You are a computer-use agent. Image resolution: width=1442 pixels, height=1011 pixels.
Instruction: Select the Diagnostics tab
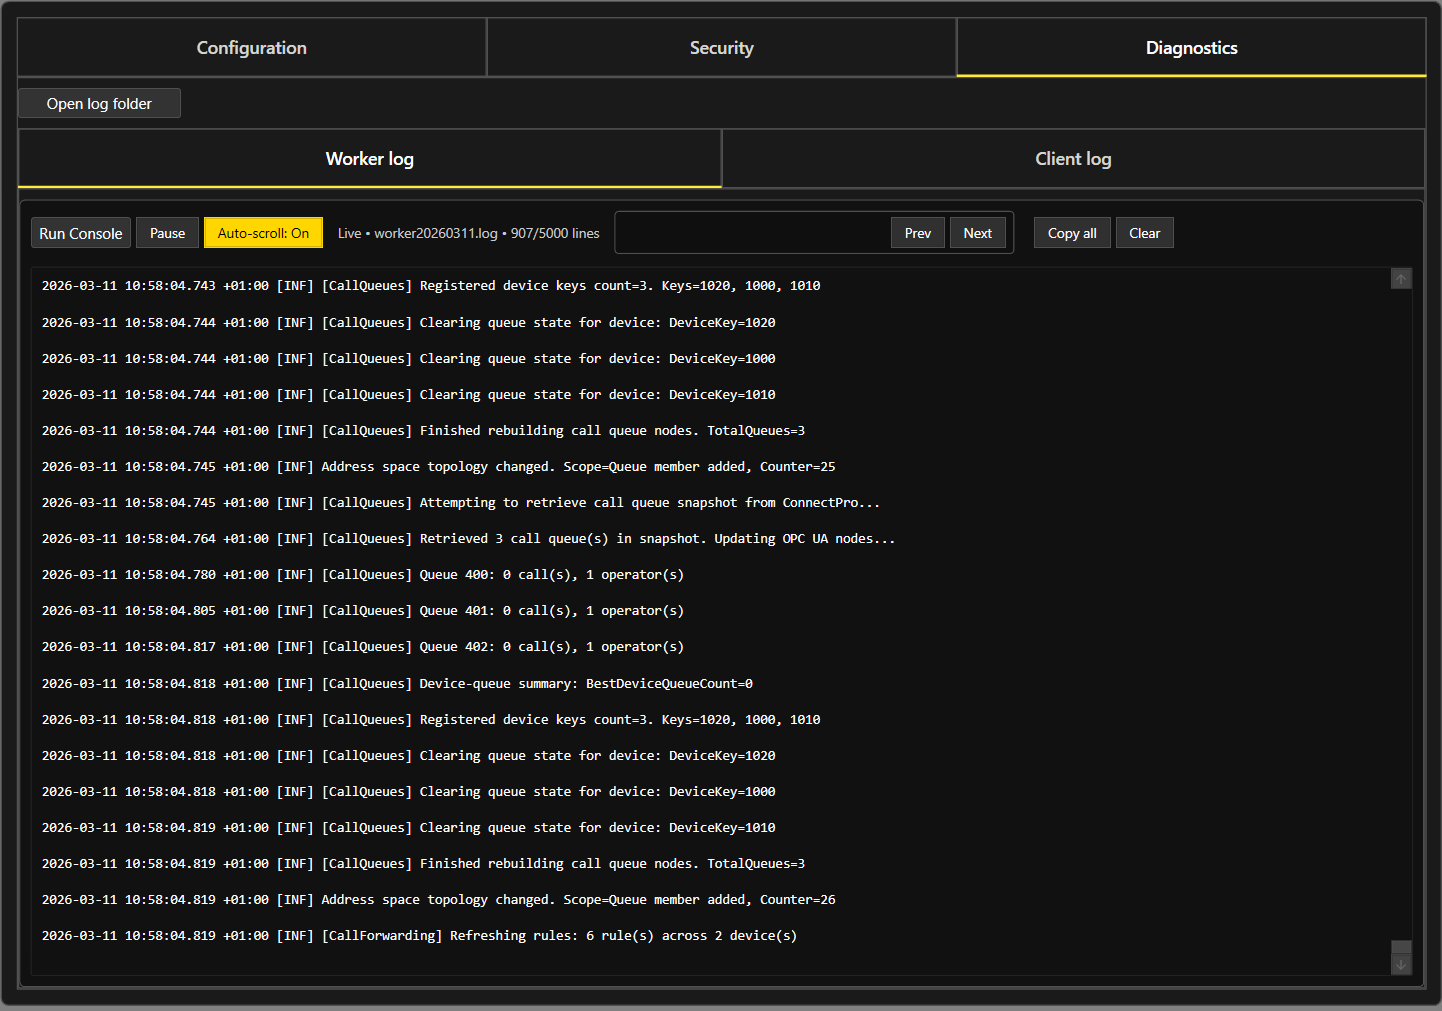click(x=1191, y=48)
